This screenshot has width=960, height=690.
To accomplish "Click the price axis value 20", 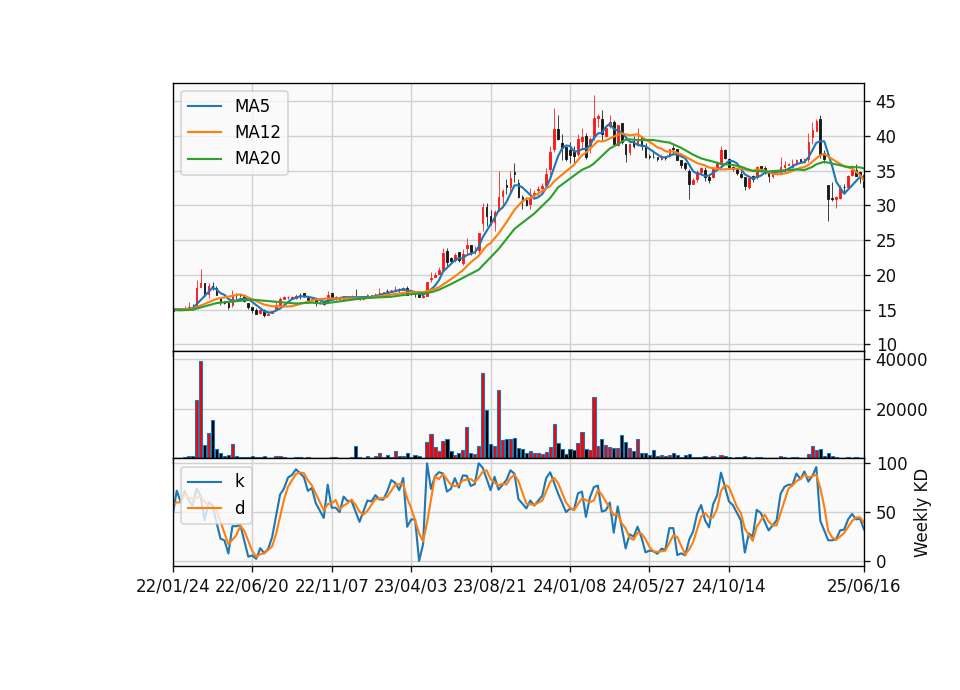I will point(885,276).
